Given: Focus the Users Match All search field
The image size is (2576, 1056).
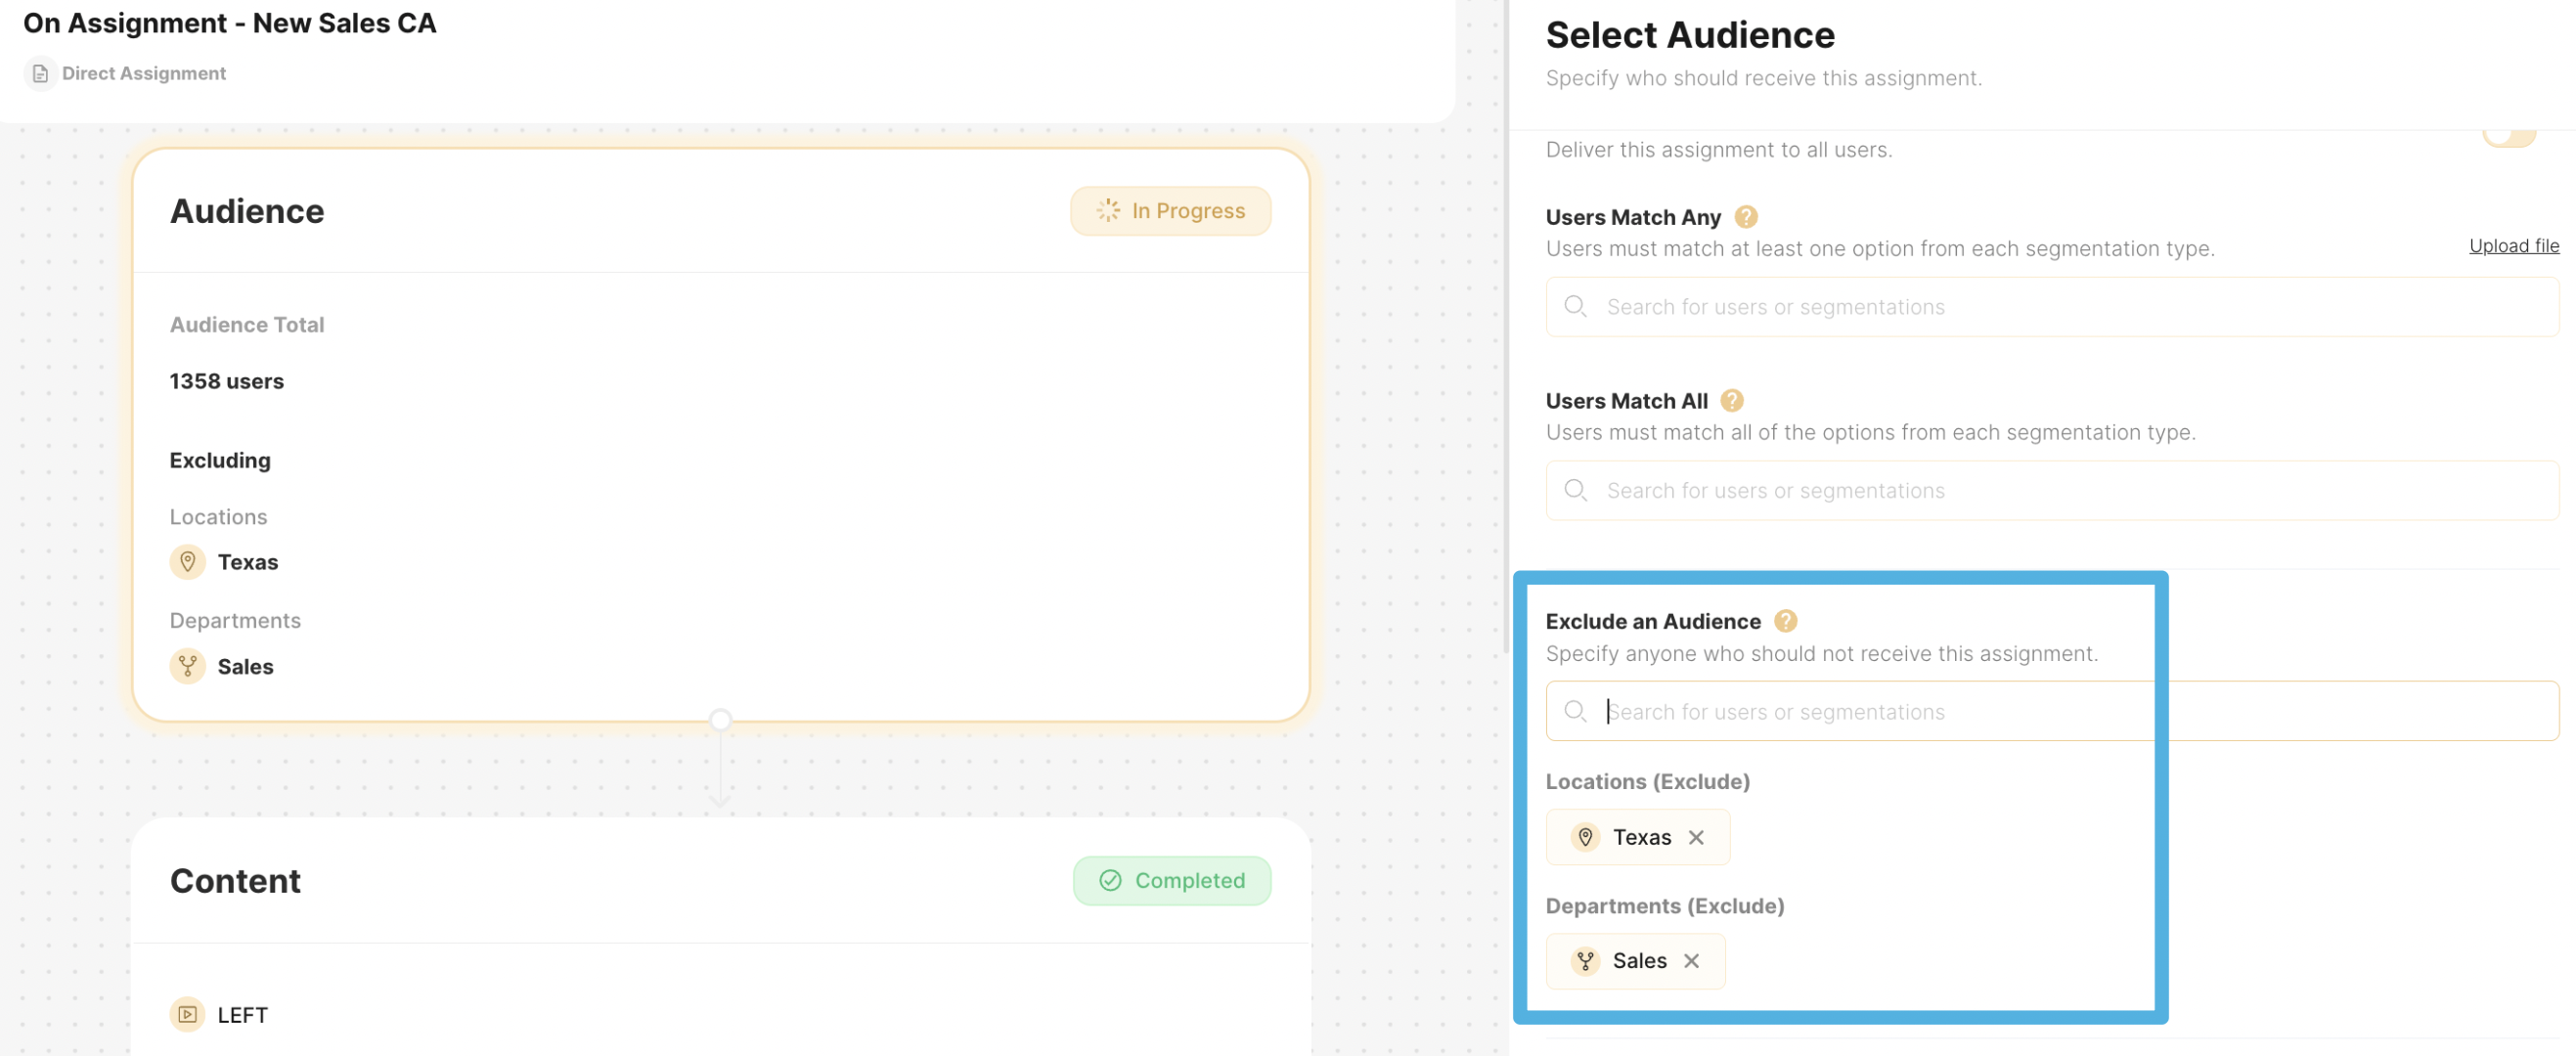Looking at the screenshot, I should point(2052,491).
